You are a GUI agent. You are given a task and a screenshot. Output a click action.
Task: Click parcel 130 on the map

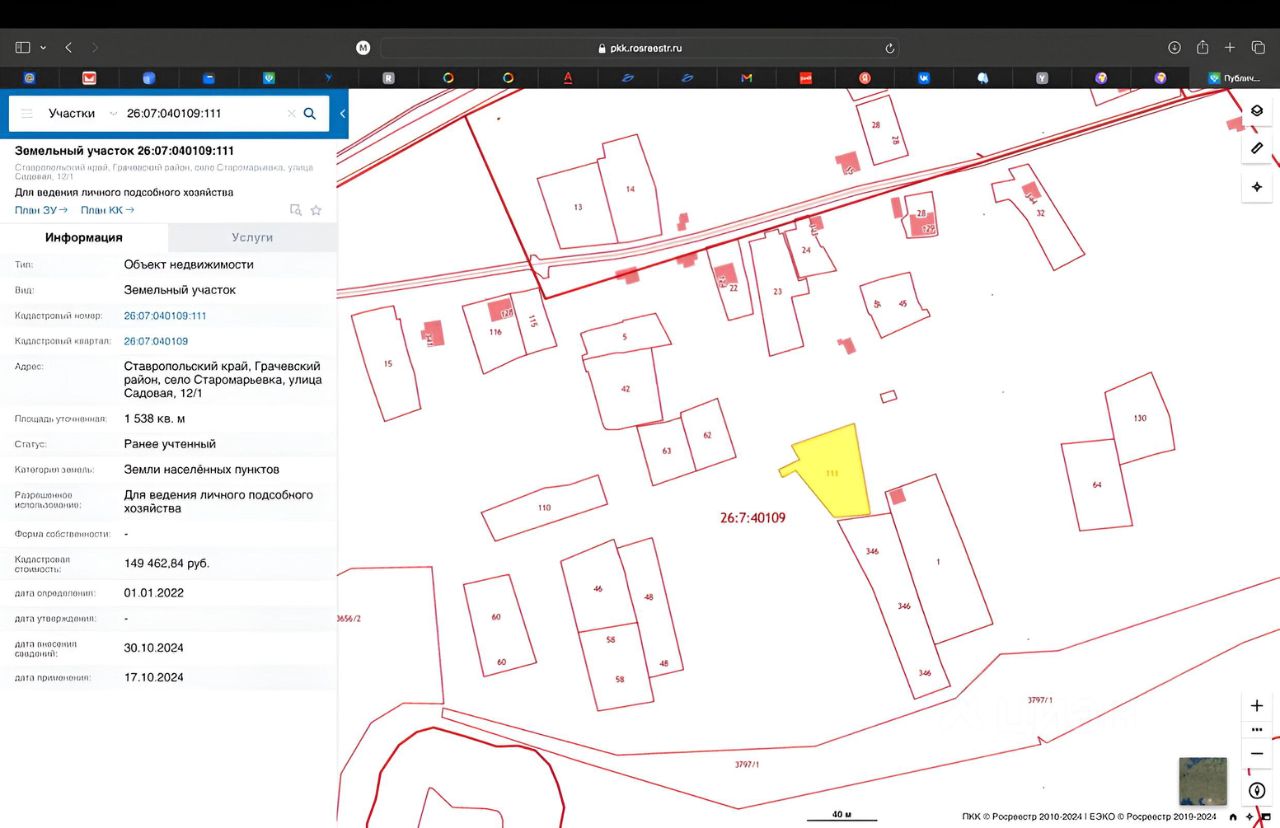[x=1139, y=418]
